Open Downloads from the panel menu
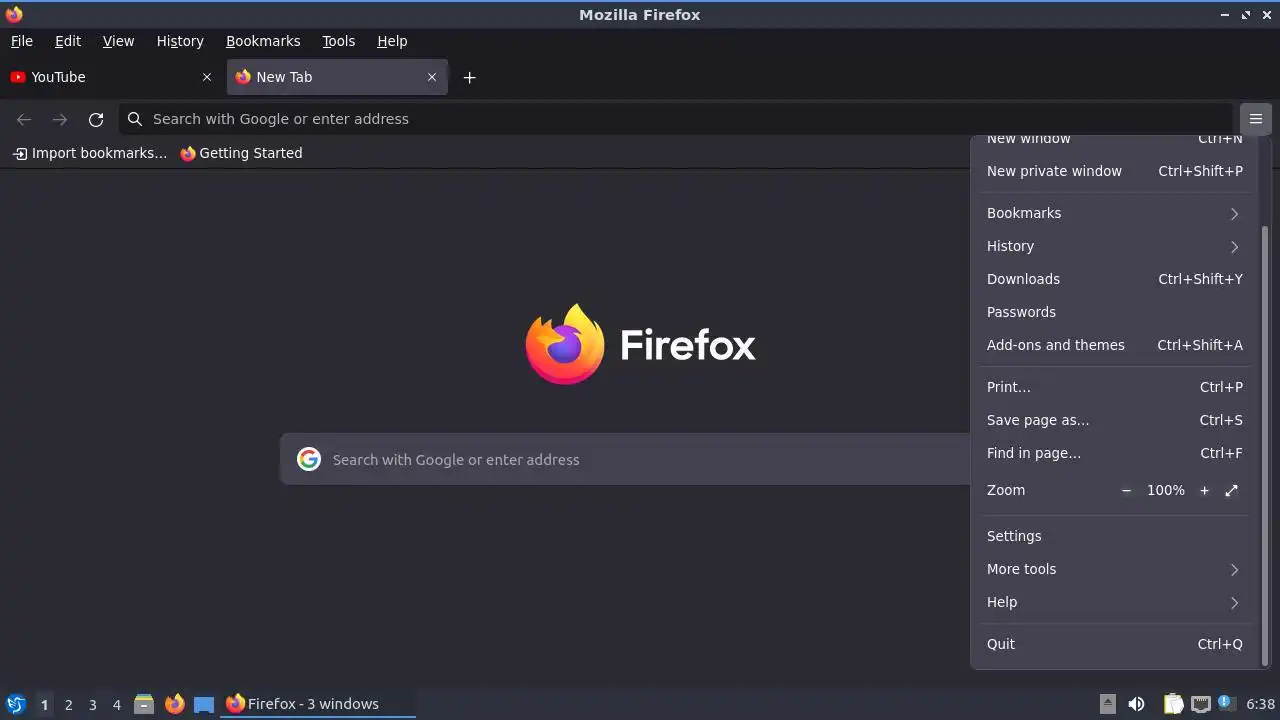Viewport: 1280px width, 720px height. point(1114,279)
